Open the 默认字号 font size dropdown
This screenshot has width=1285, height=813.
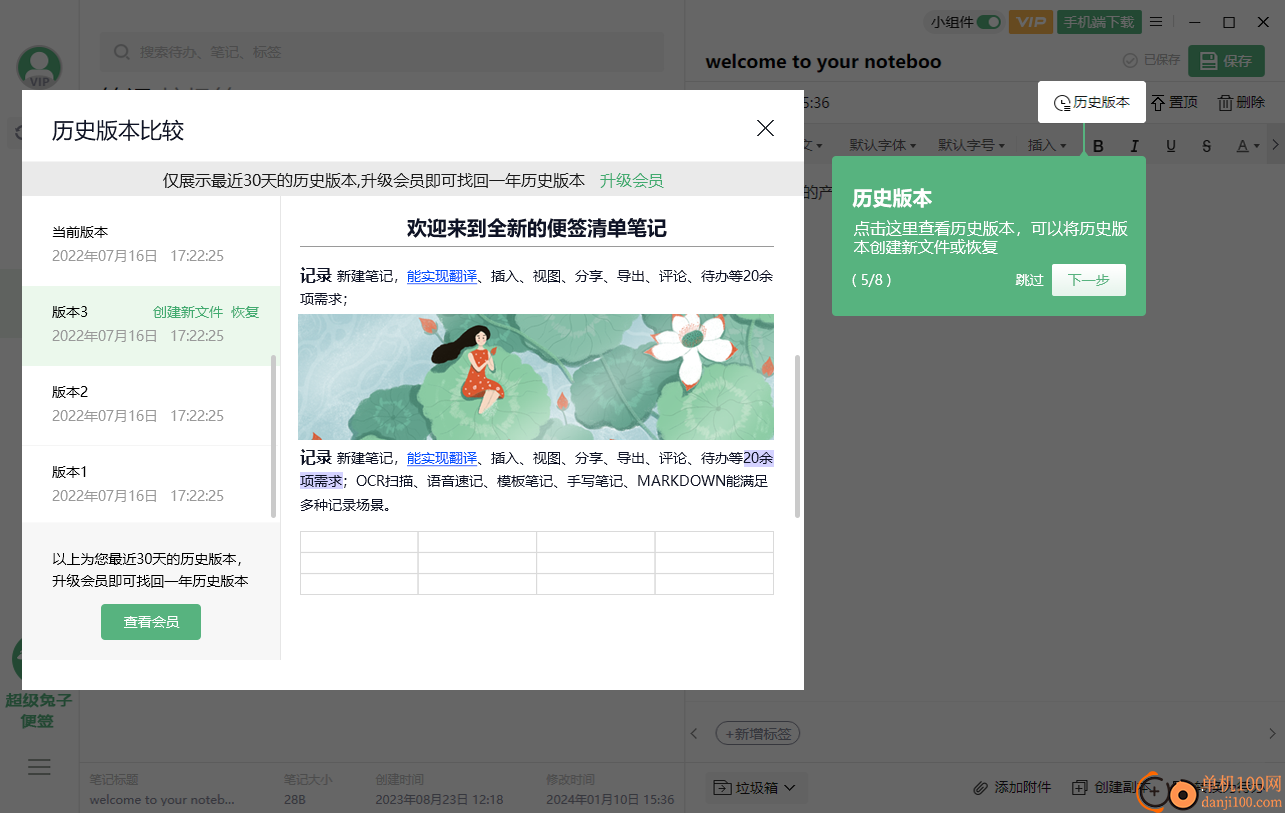971,145
